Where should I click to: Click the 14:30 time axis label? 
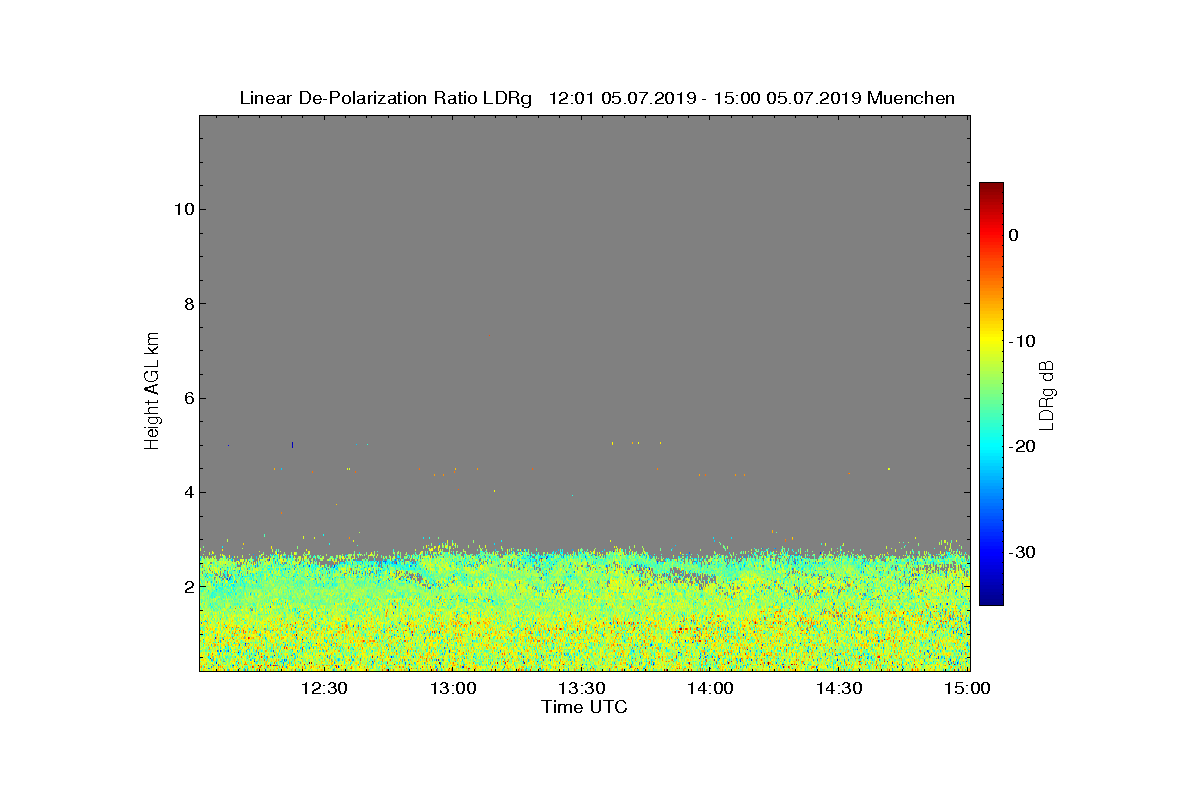point(840,688)
